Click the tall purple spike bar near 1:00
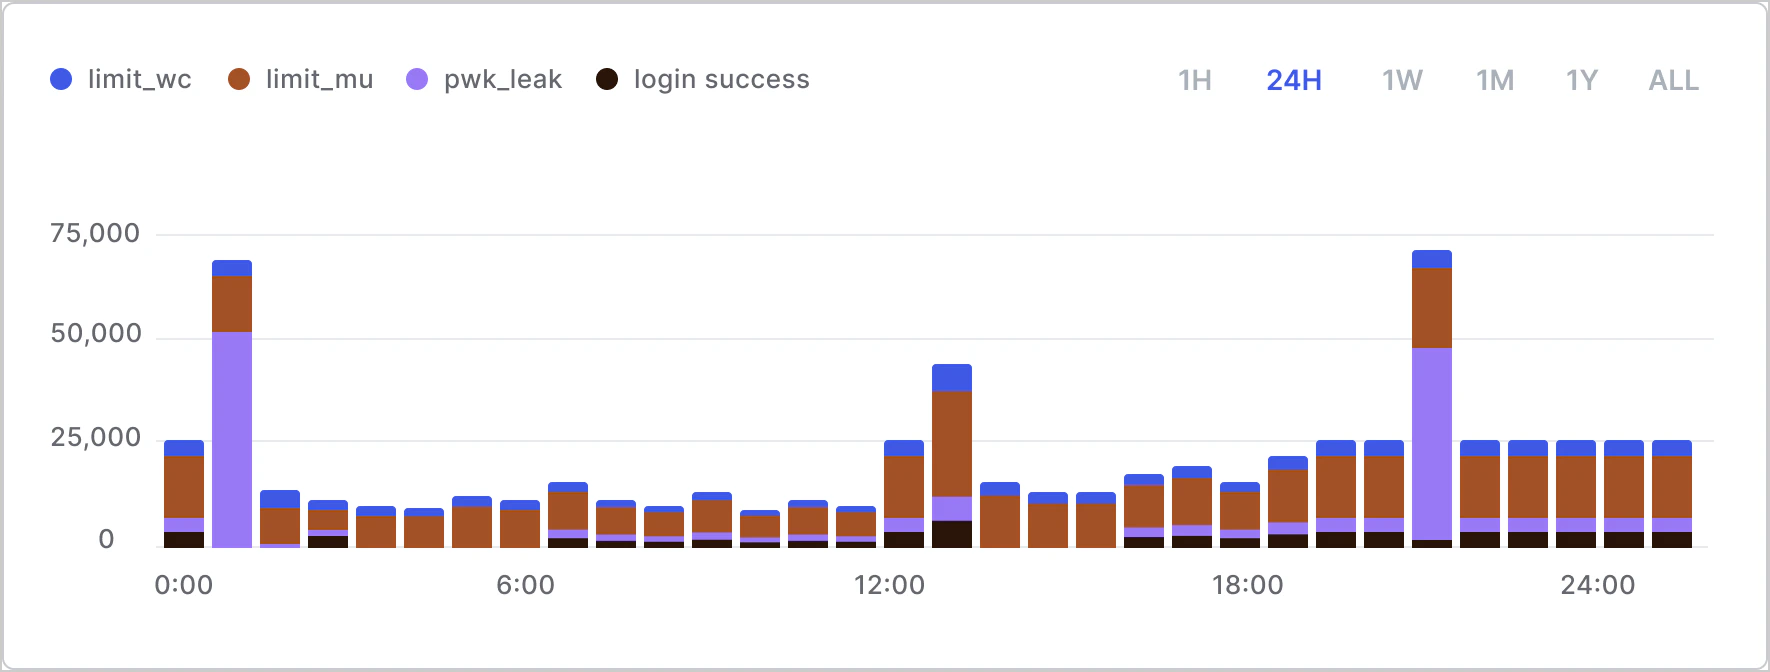 (232, 404)
